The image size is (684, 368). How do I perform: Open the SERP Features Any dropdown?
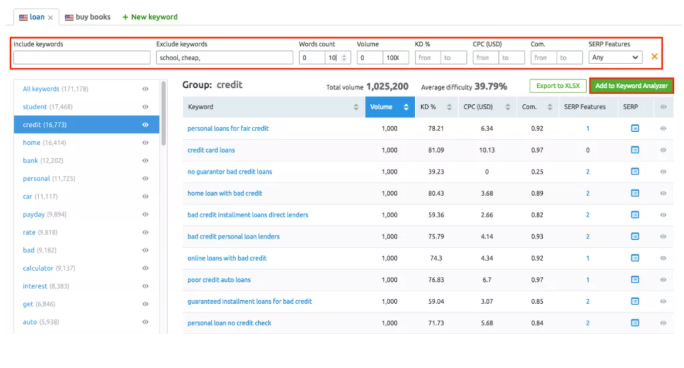(x=615, y=58)
